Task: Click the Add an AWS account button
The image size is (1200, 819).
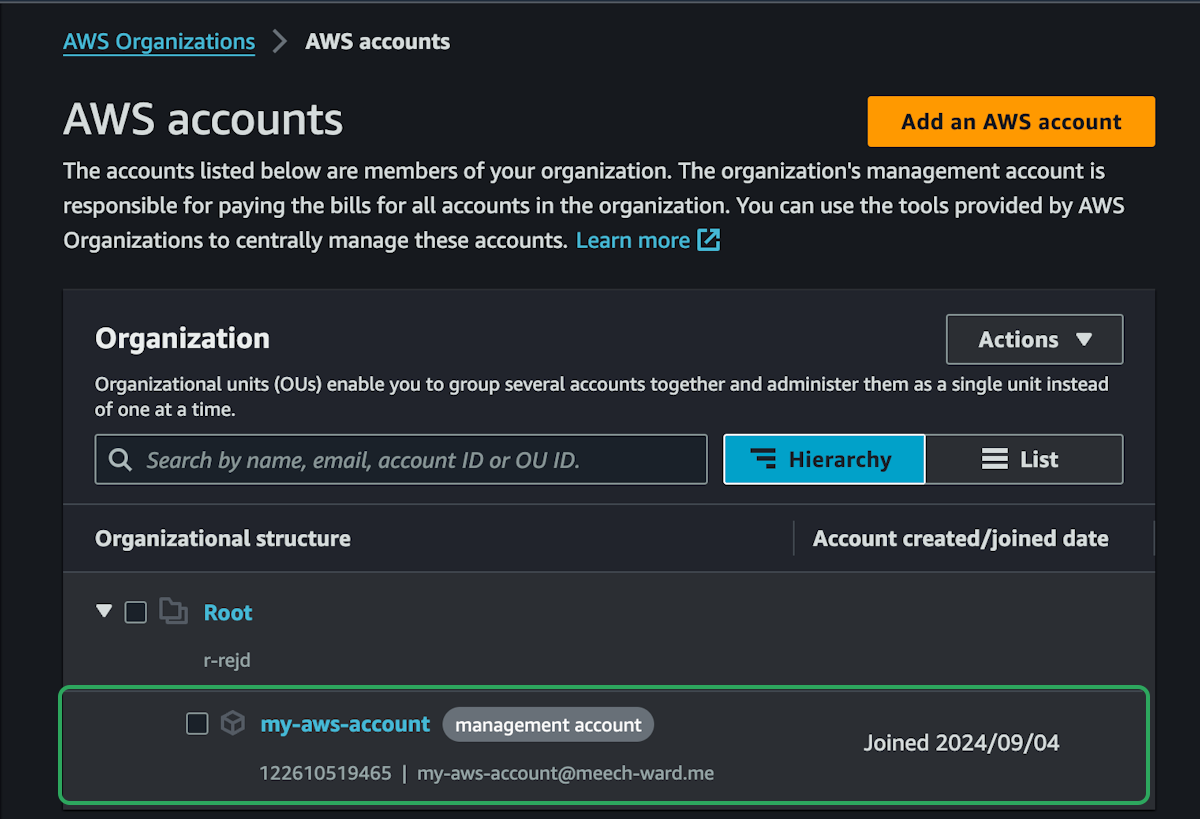Action: 1011,122
